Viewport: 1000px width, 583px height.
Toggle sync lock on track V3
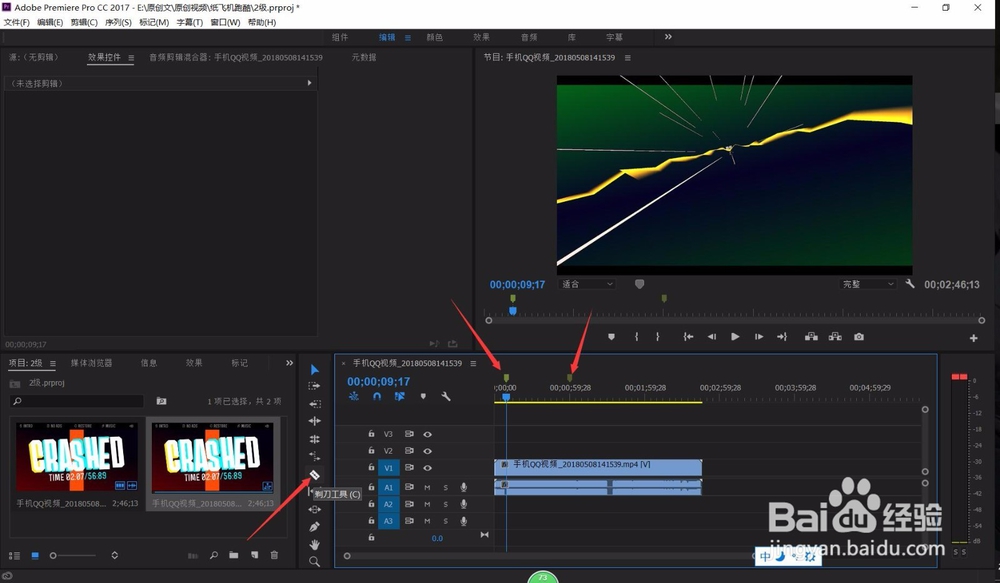point(409,434)
